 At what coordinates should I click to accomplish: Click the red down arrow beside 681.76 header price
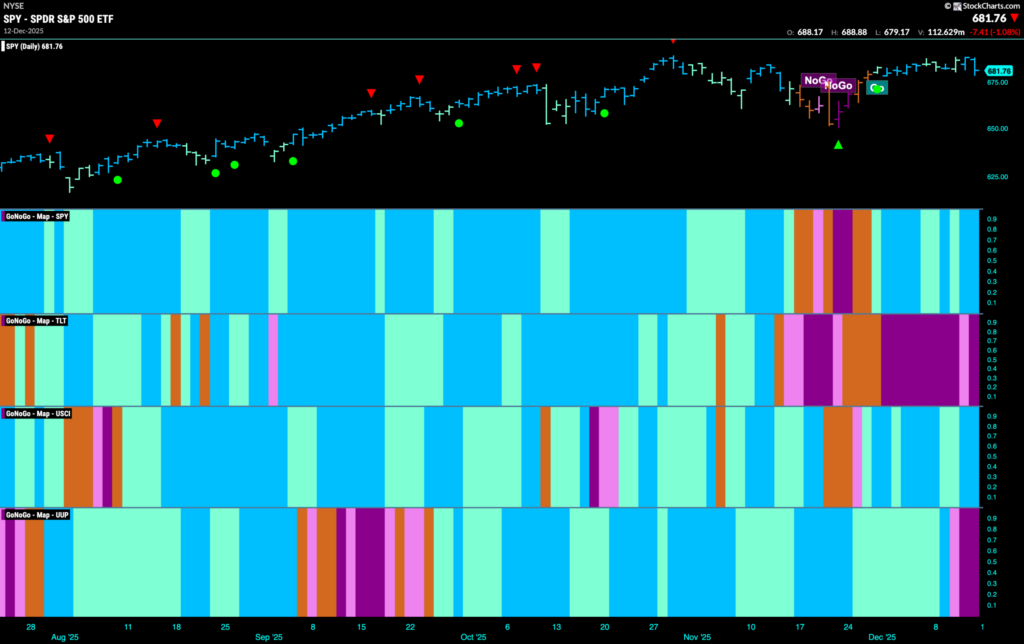click(1014, 18)
